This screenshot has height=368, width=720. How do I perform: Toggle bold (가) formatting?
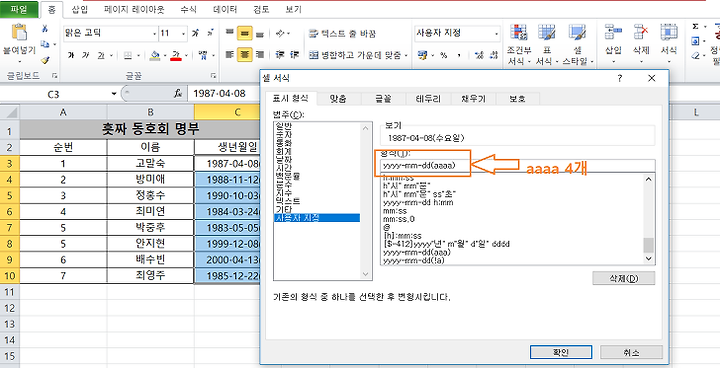(71, 56)
